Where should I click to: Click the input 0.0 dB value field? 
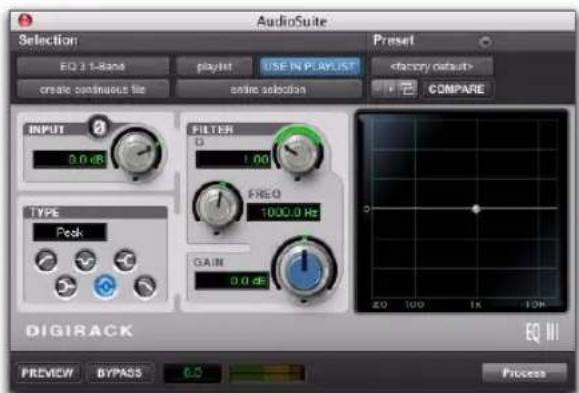click(x=70, y=160)
